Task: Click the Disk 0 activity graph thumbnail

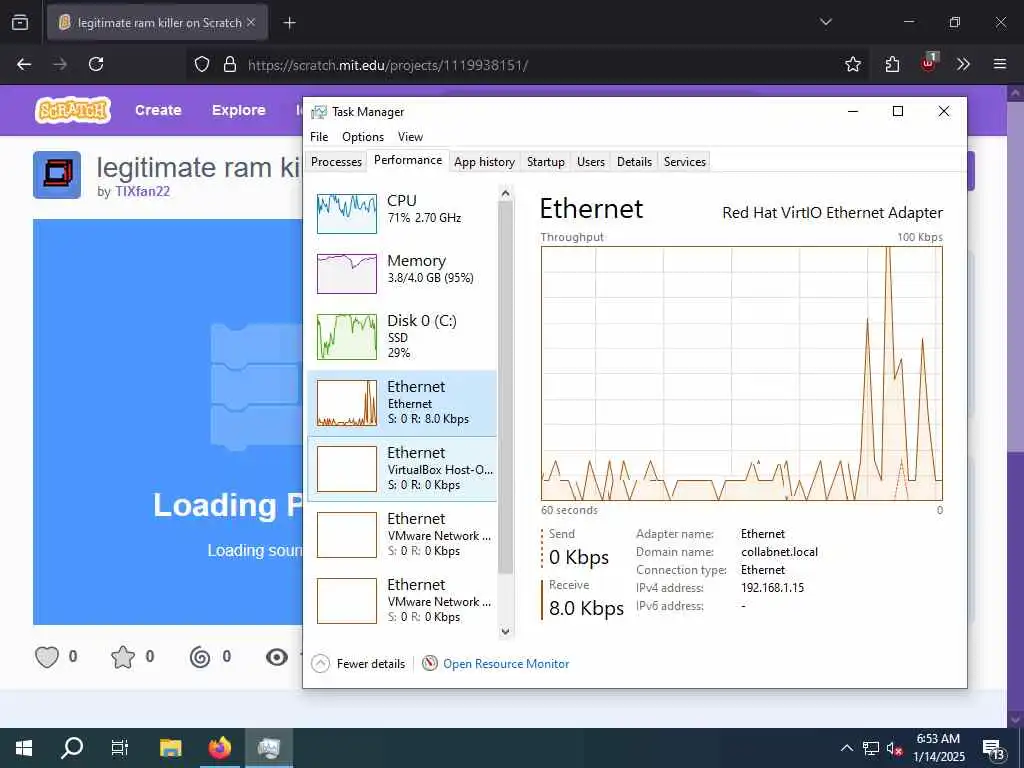Action: pyautogui.click(x=347, y=337)
